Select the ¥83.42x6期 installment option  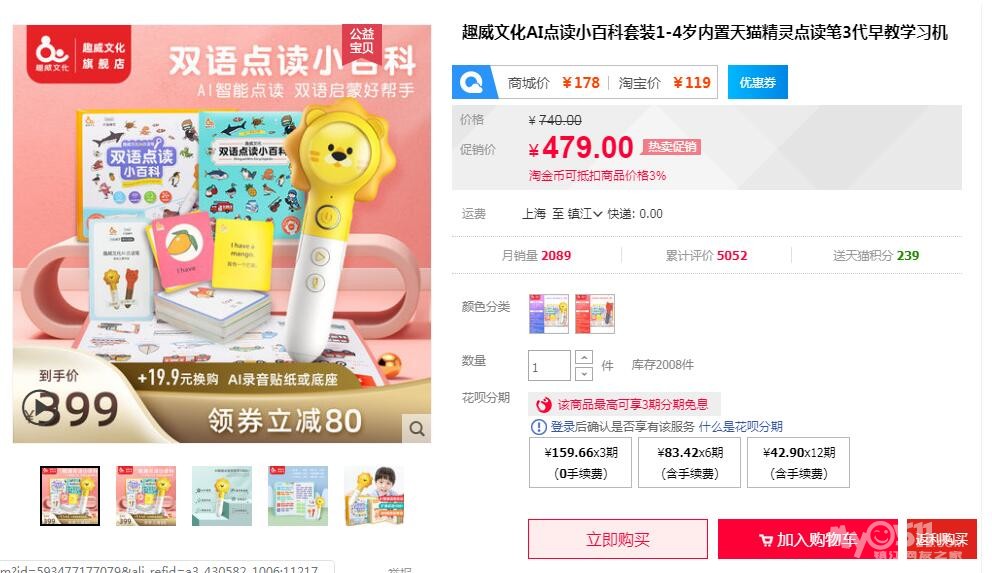pyautogui.click(x=689, y=462)
